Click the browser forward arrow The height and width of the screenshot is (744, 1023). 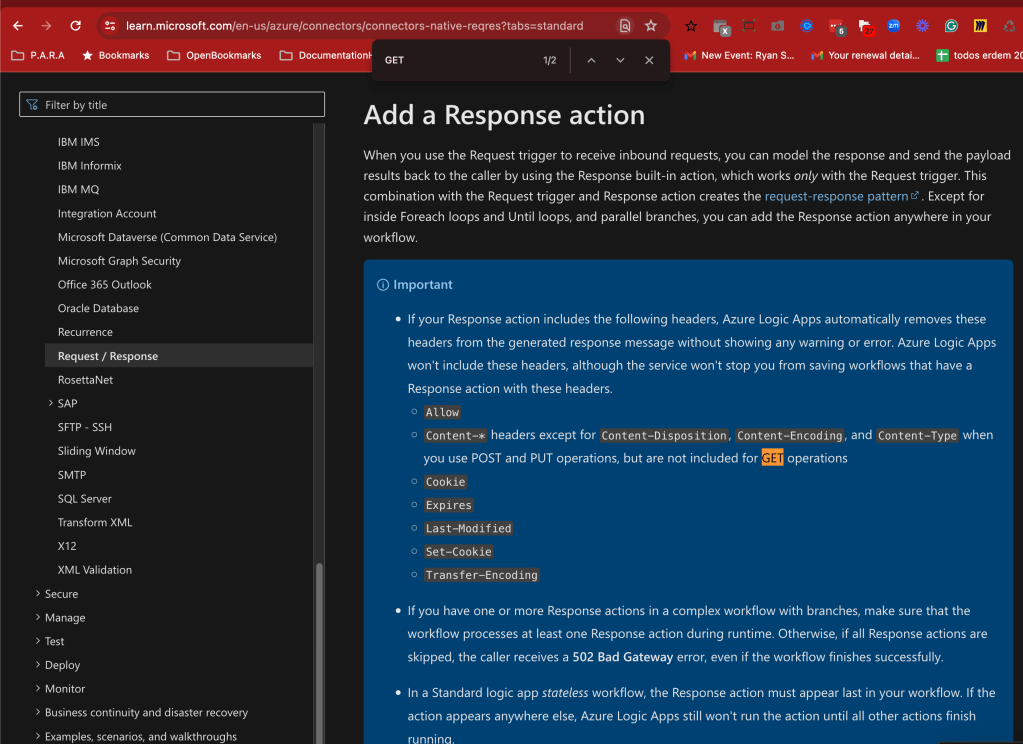coord(46,26)
